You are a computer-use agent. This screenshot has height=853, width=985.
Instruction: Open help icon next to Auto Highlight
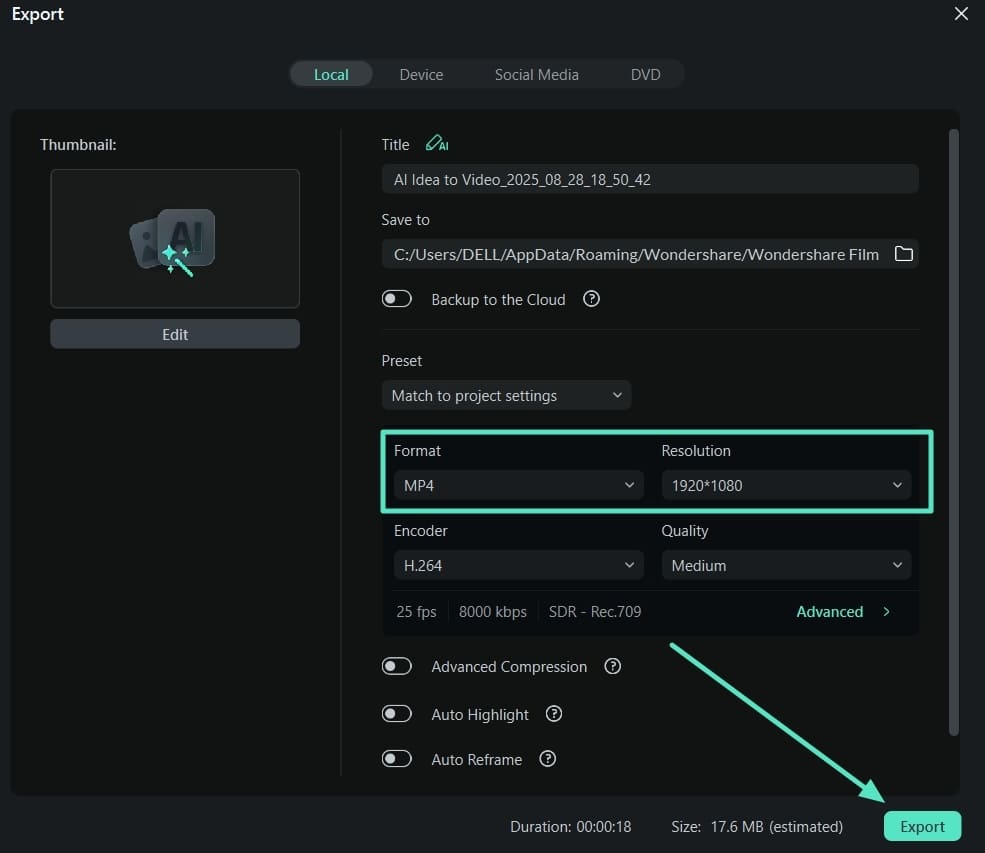pos(553,714)
